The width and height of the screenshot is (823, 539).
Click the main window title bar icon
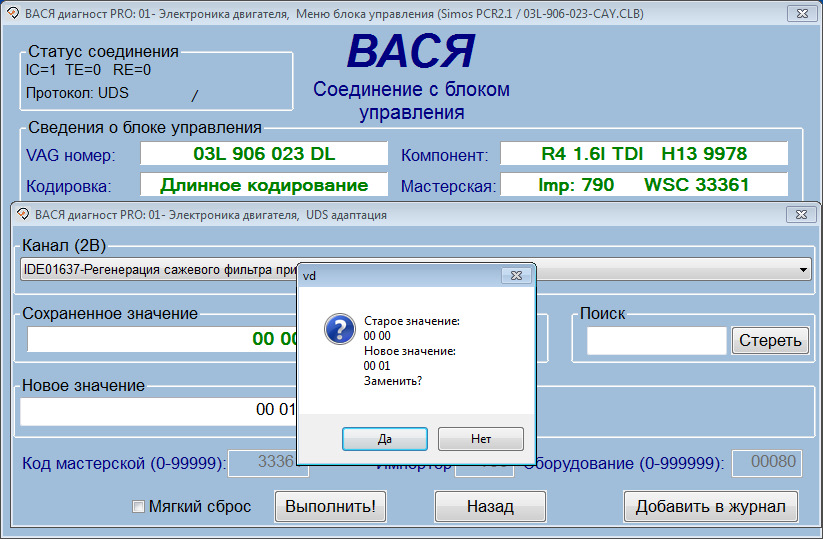[13, 13]
